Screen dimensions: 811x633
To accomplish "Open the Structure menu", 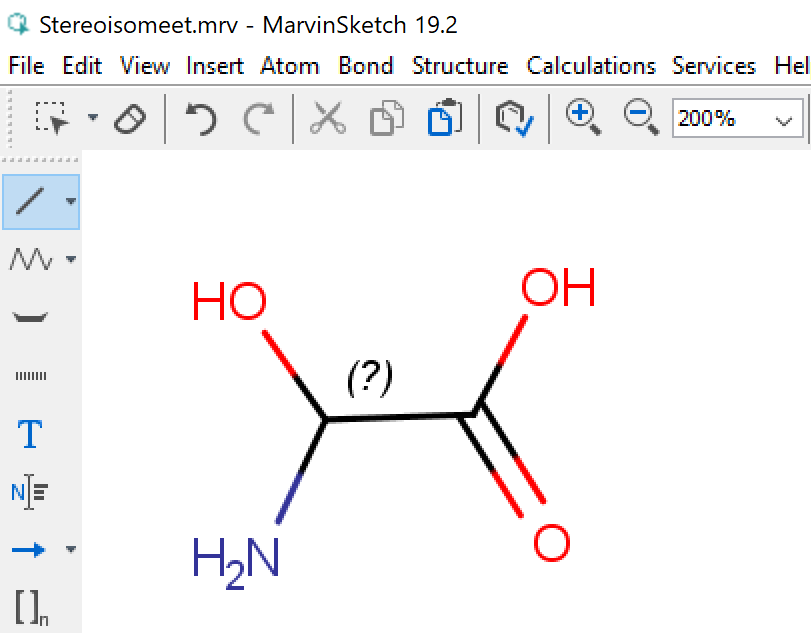I will pos(459,66).
